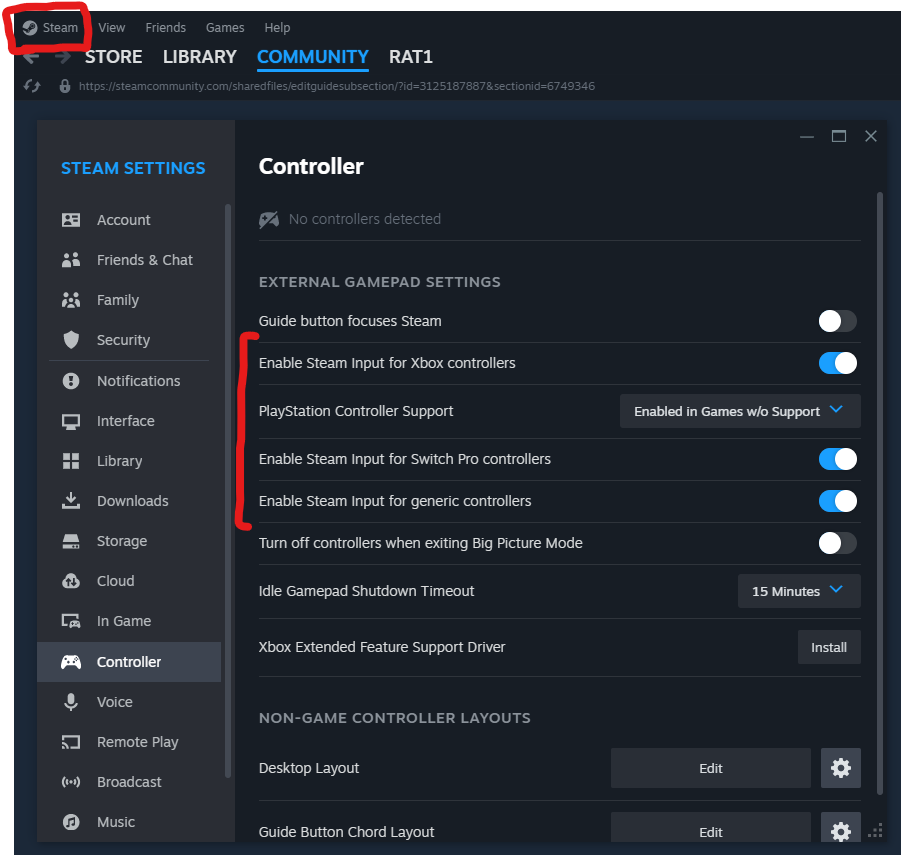Click the Cloud icon in sidebar
The width and height of the screenshot is (901, 855).
(x=71, y=581)
